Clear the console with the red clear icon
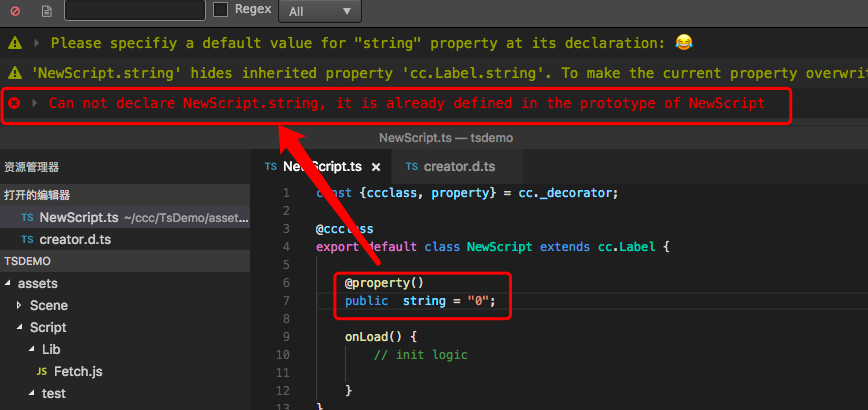The image size is (868, 410). (15, 11)
